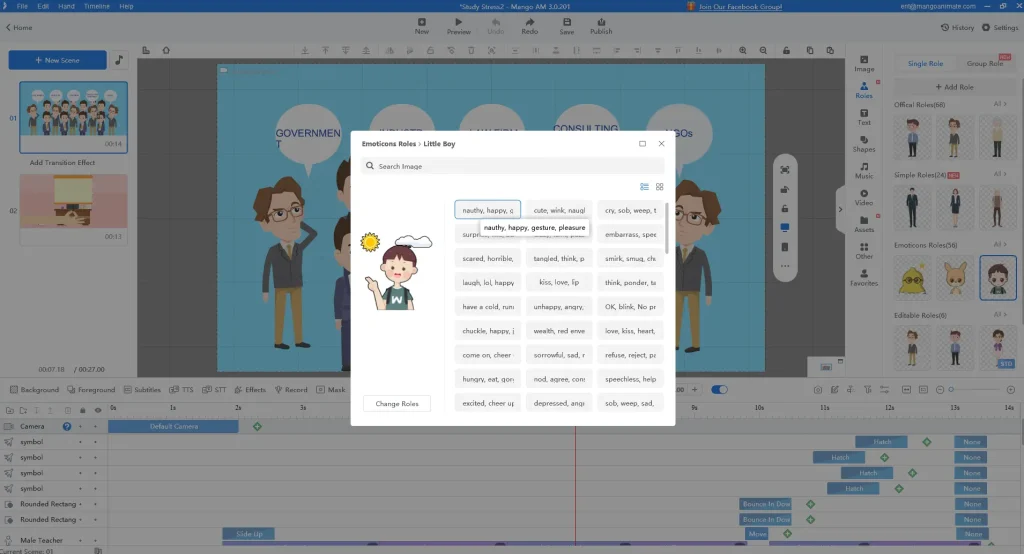Click the zoom in magnifier icon
Image resolution: width=1024 pixels, height=554 pixels.
pos(743,50)
